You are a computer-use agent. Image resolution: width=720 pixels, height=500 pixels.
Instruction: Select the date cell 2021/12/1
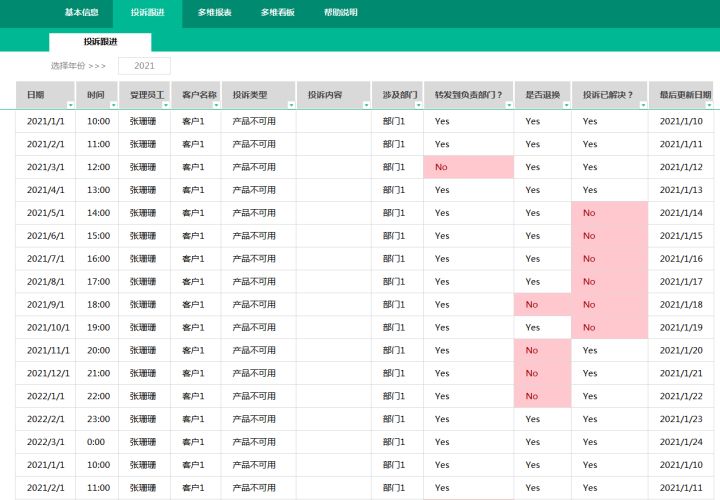coord(45,373)
